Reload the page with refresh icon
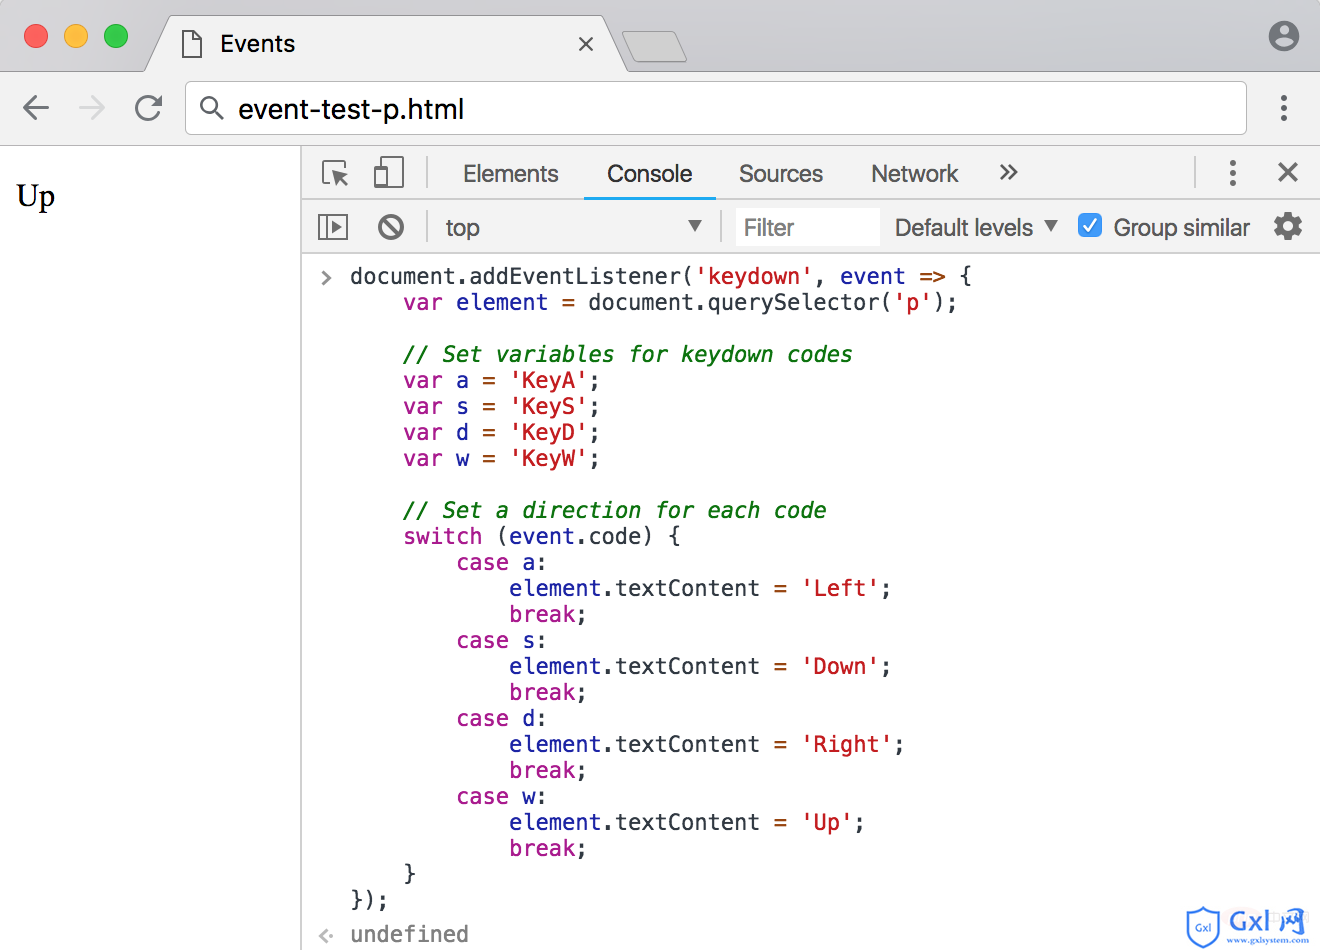This screenshot has width=1320, height=950. pyautogui.click(x=149, y=108)
